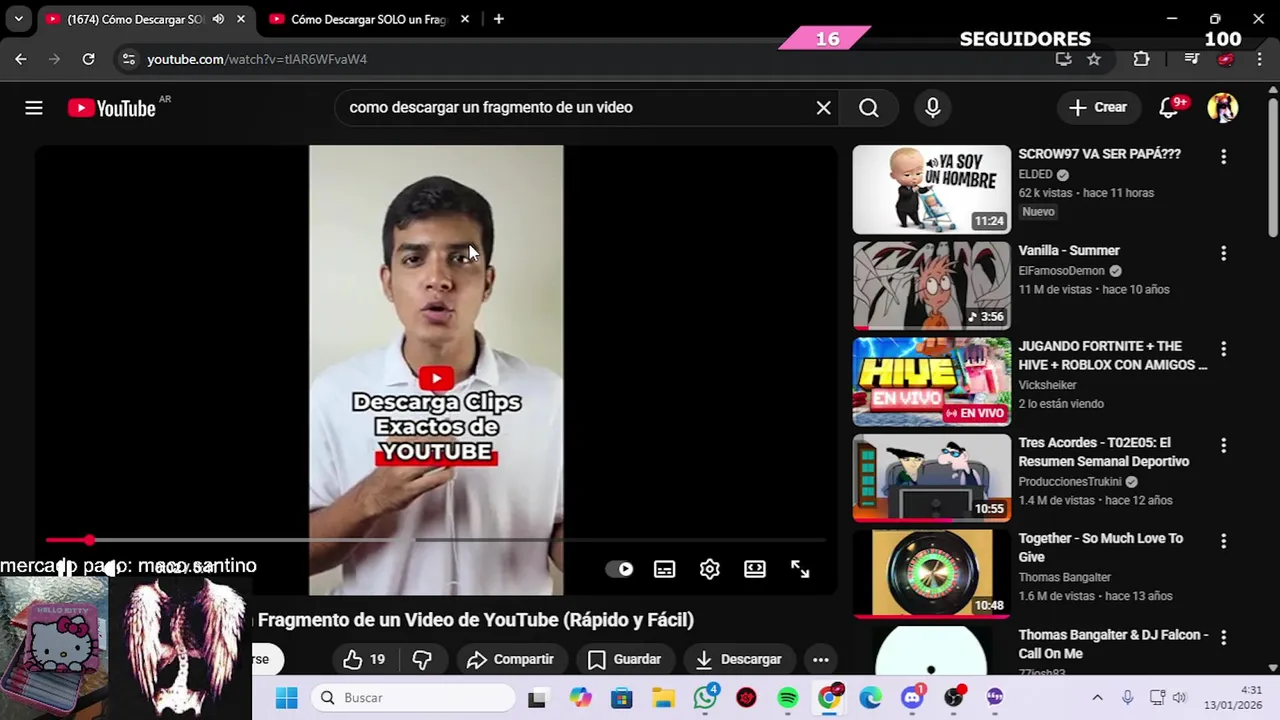The image size is (1280, 720).
Task: Open WhatsApp from the taskbar
Action: [x=706, y=697]
